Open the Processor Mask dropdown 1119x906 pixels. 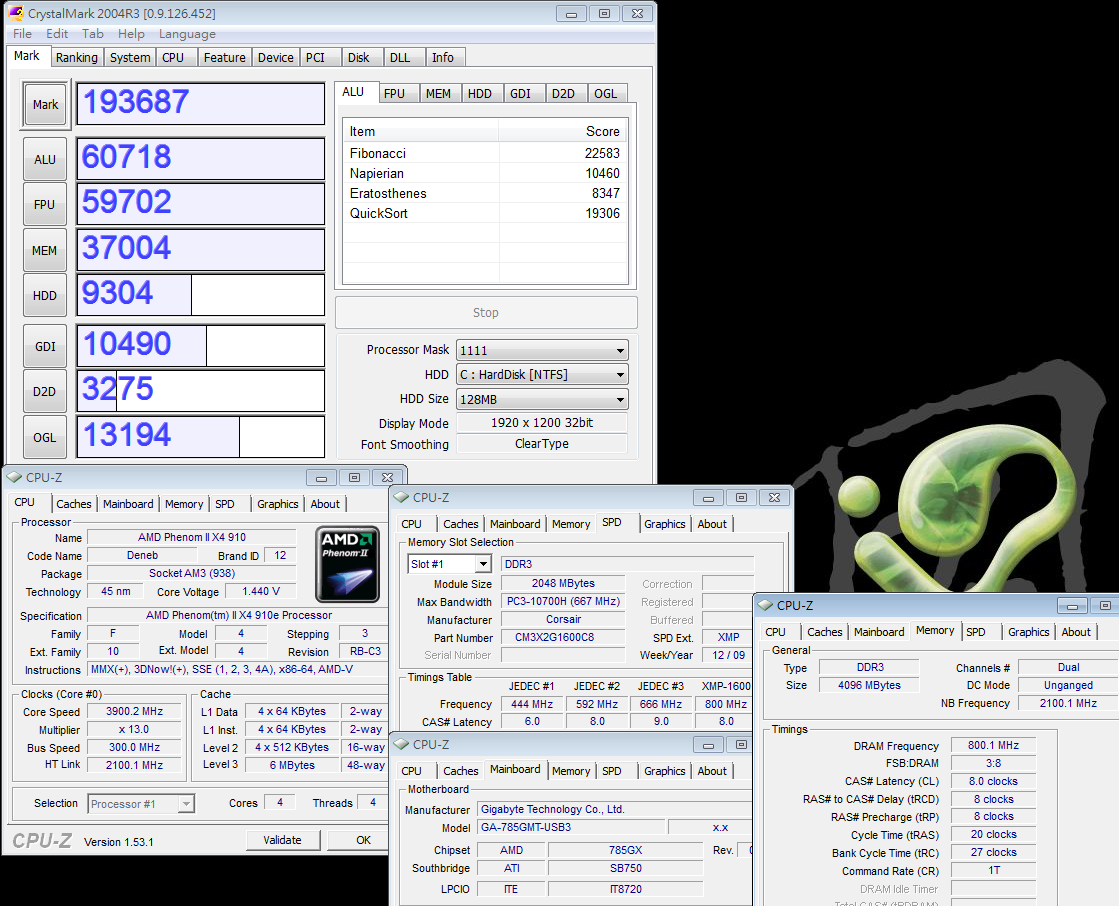[x=542, y=350]
